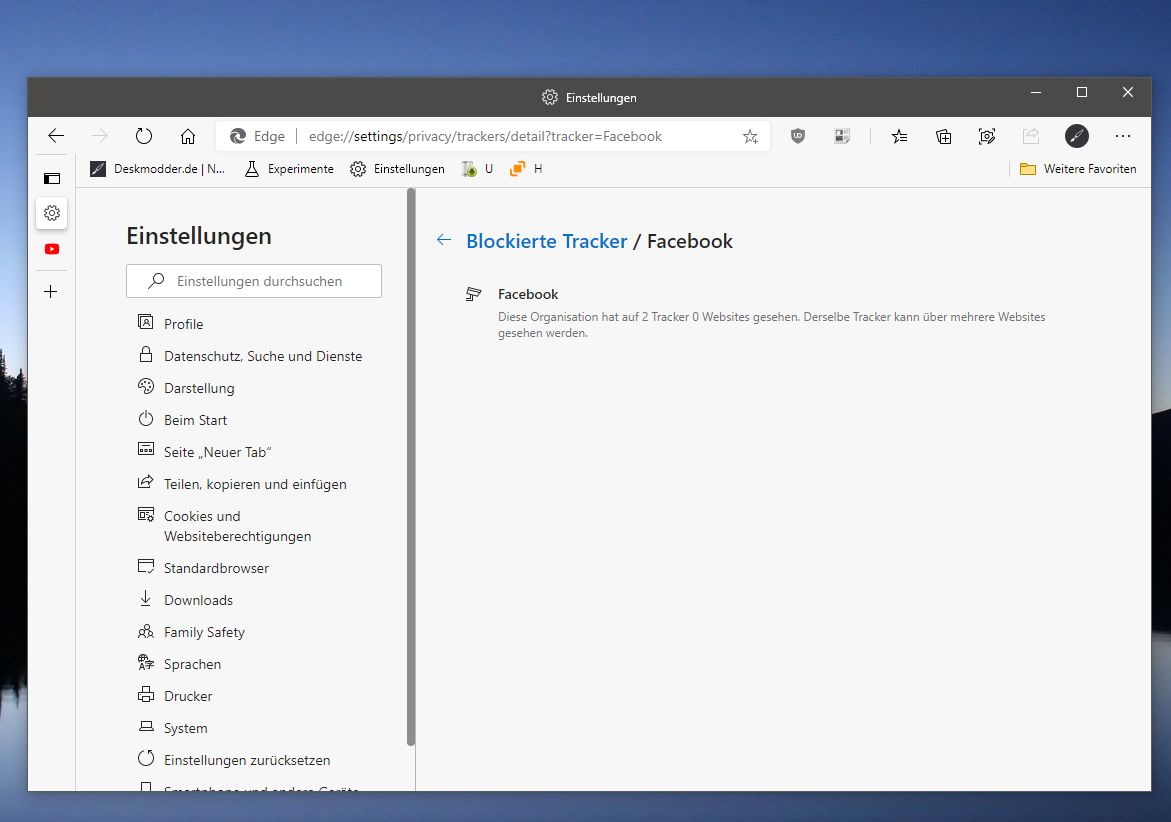This screenshot has height=822, width=1171.
Task: Click the family icon beside Family Safety
Action: [146, 631]
